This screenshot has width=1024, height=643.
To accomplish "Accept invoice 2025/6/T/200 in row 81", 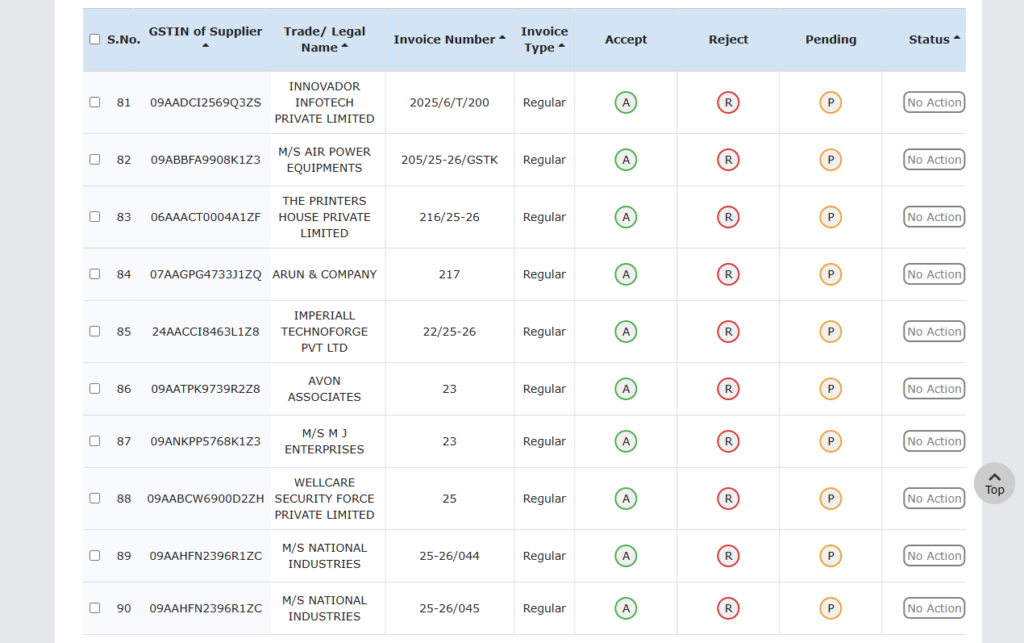I will 626,102.
